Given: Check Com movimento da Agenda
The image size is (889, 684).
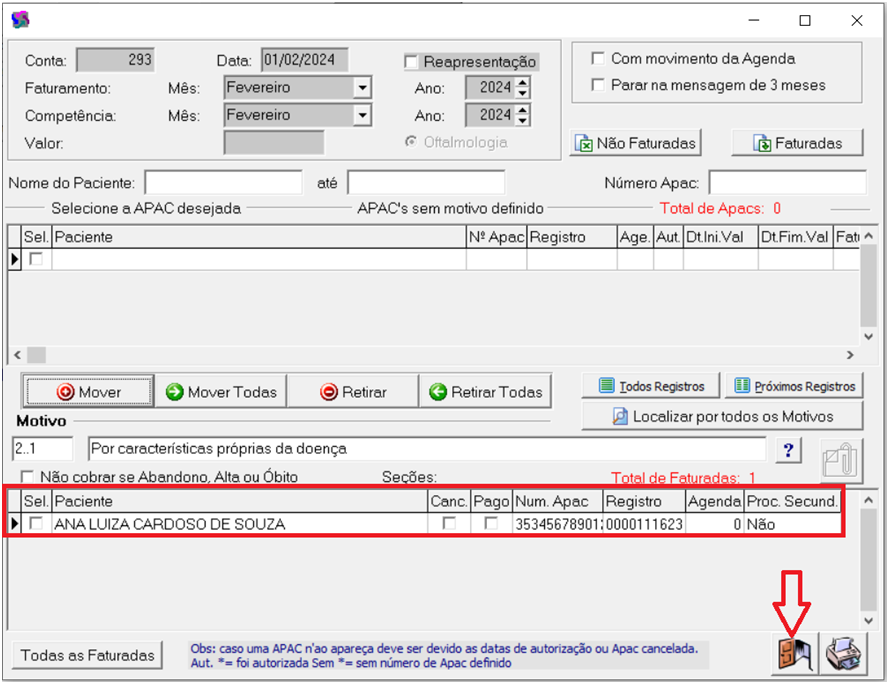Looking at the screenshot, I should pos(598,58).
